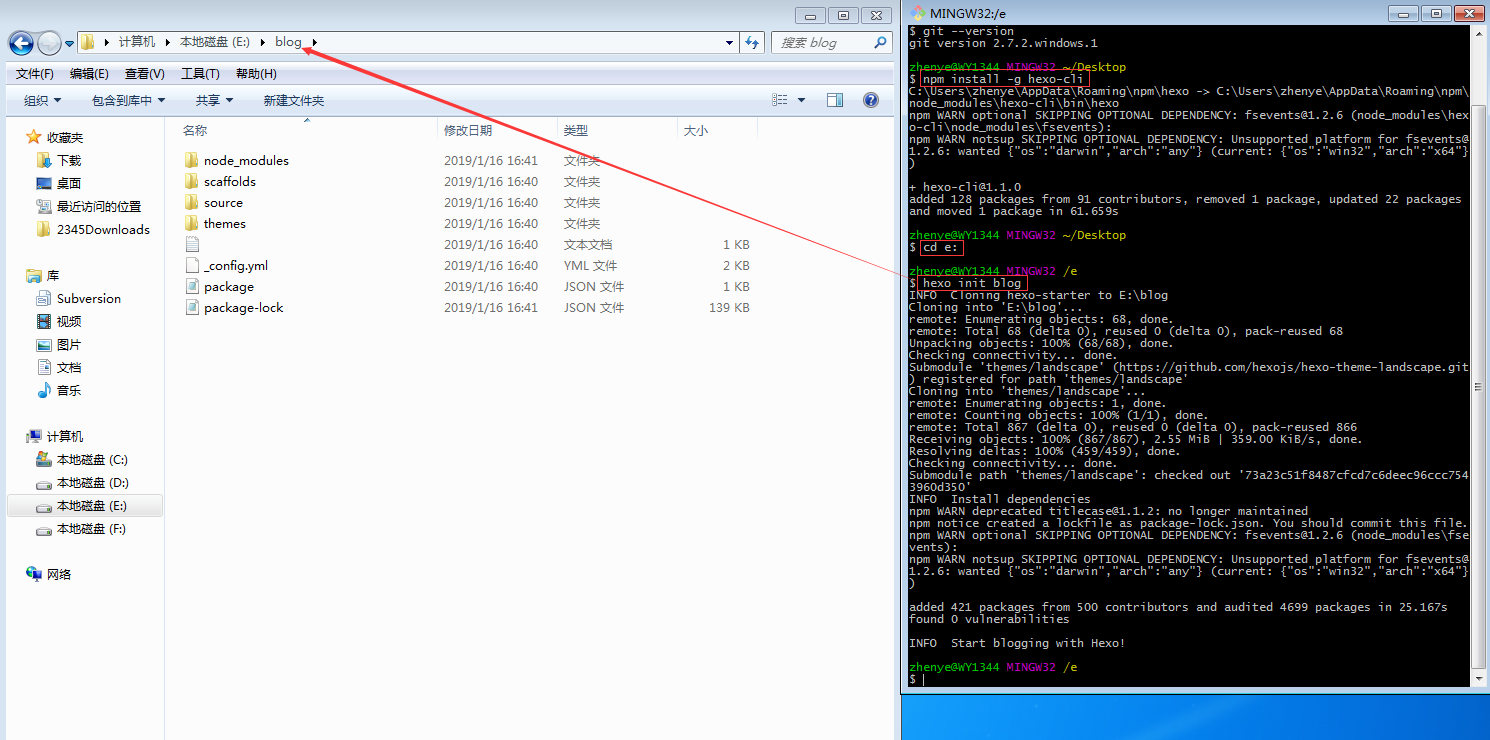Open 最近访问的位置 in navigation pane
This screenshot has width=1490, height=740.
pos(98,207)
